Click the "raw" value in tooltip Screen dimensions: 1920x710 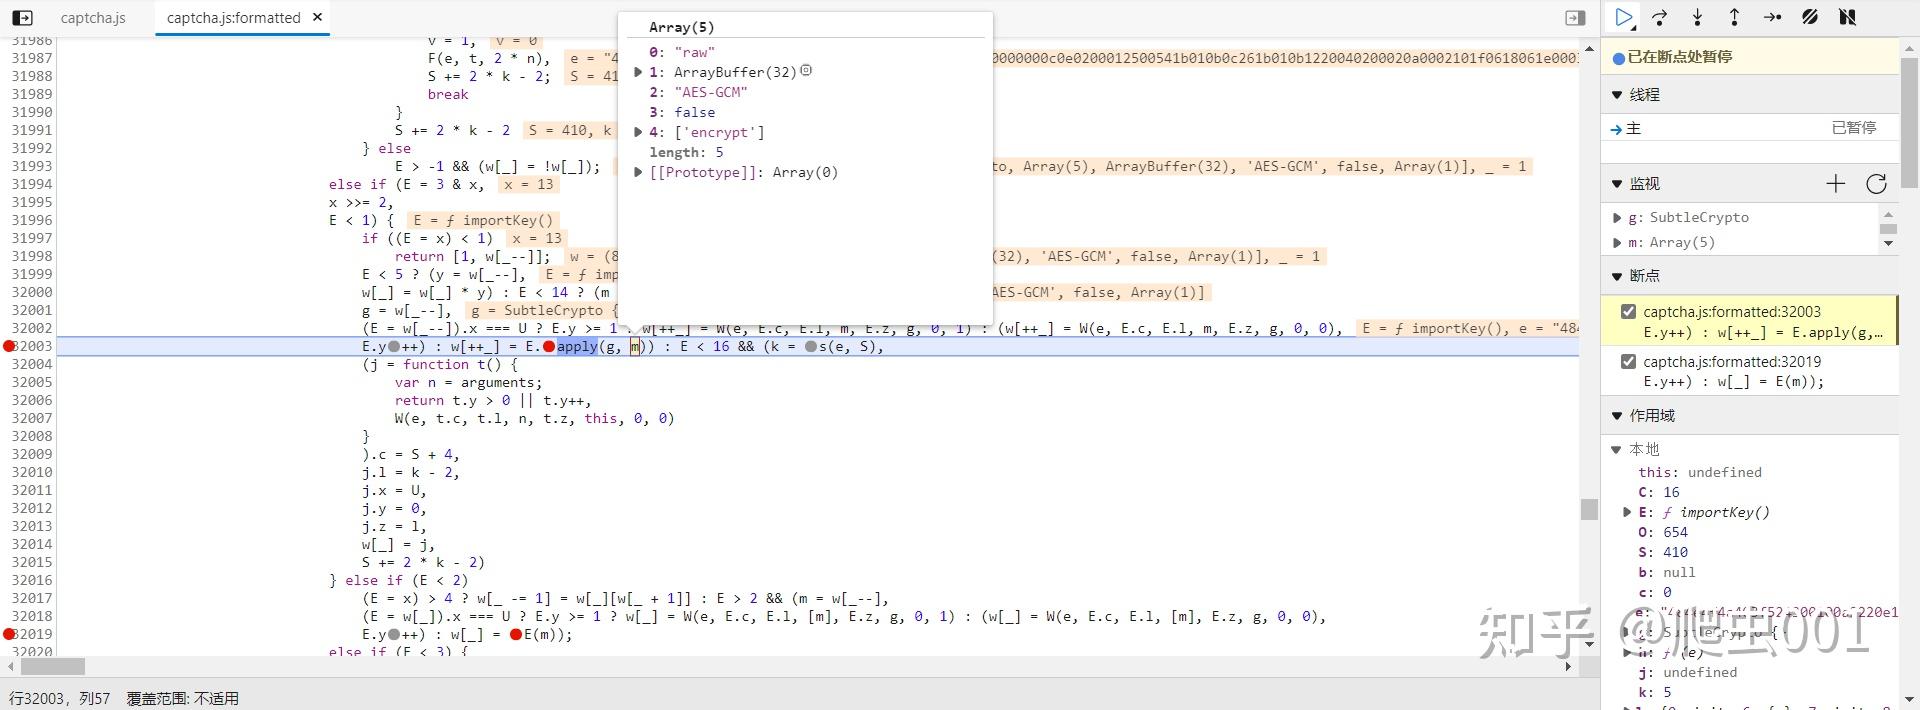coord(695,52)
